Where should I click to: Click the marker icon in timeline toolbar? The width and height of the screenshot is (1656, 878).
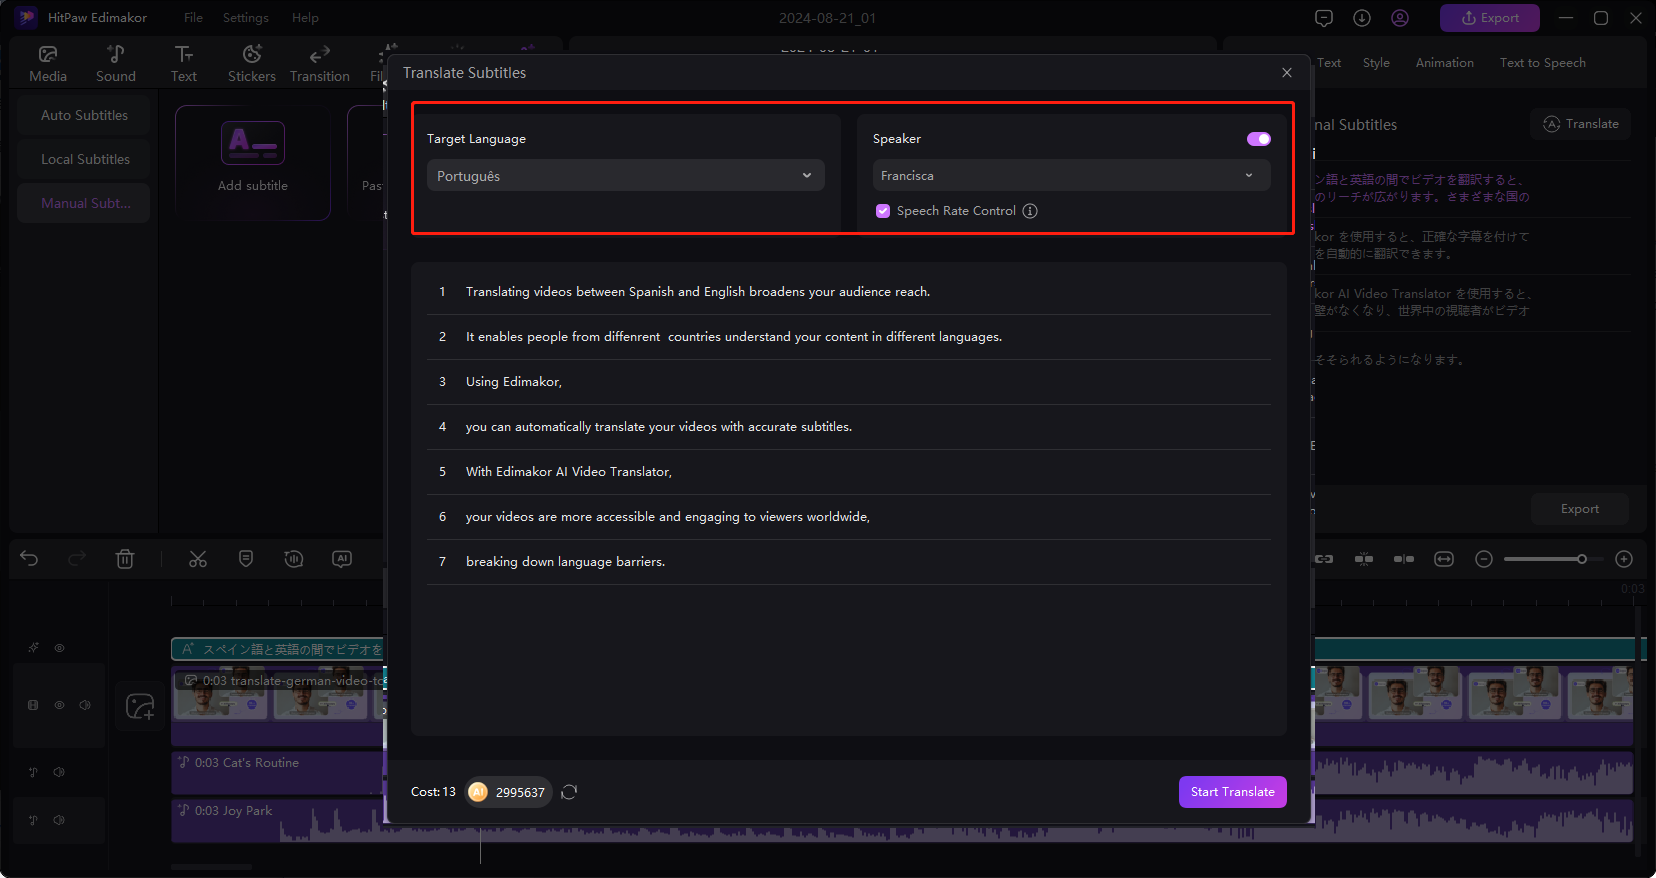246,559
